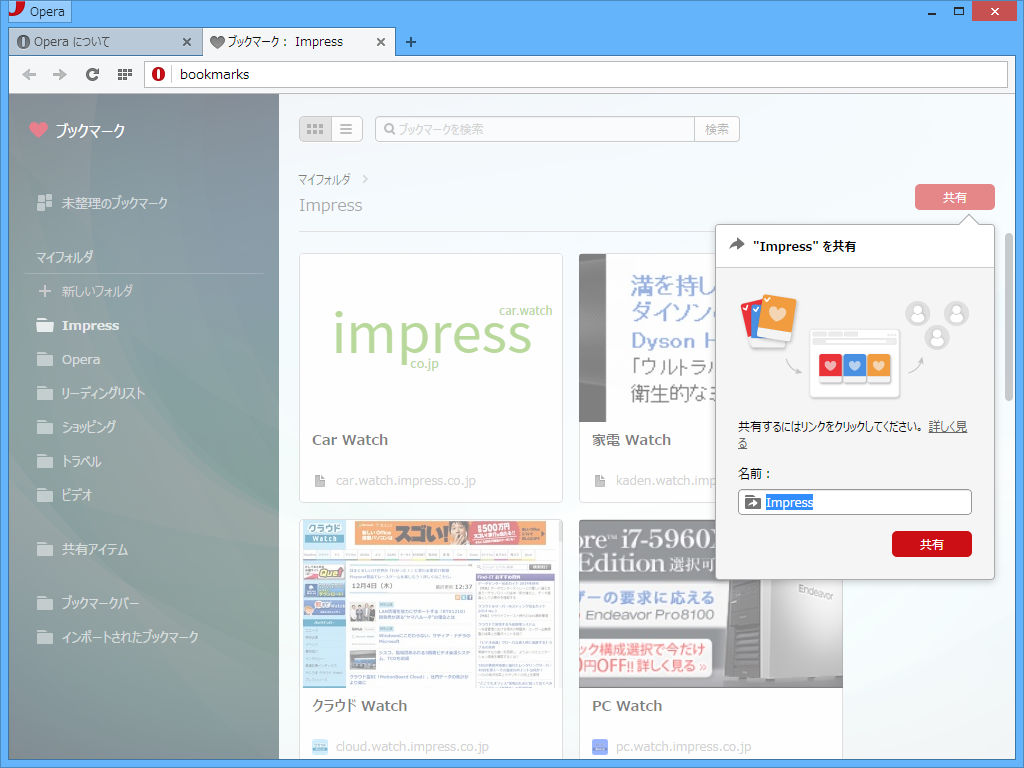1024x768 pixels.
Task: Switch to list view icon
Action: [346, 128]
